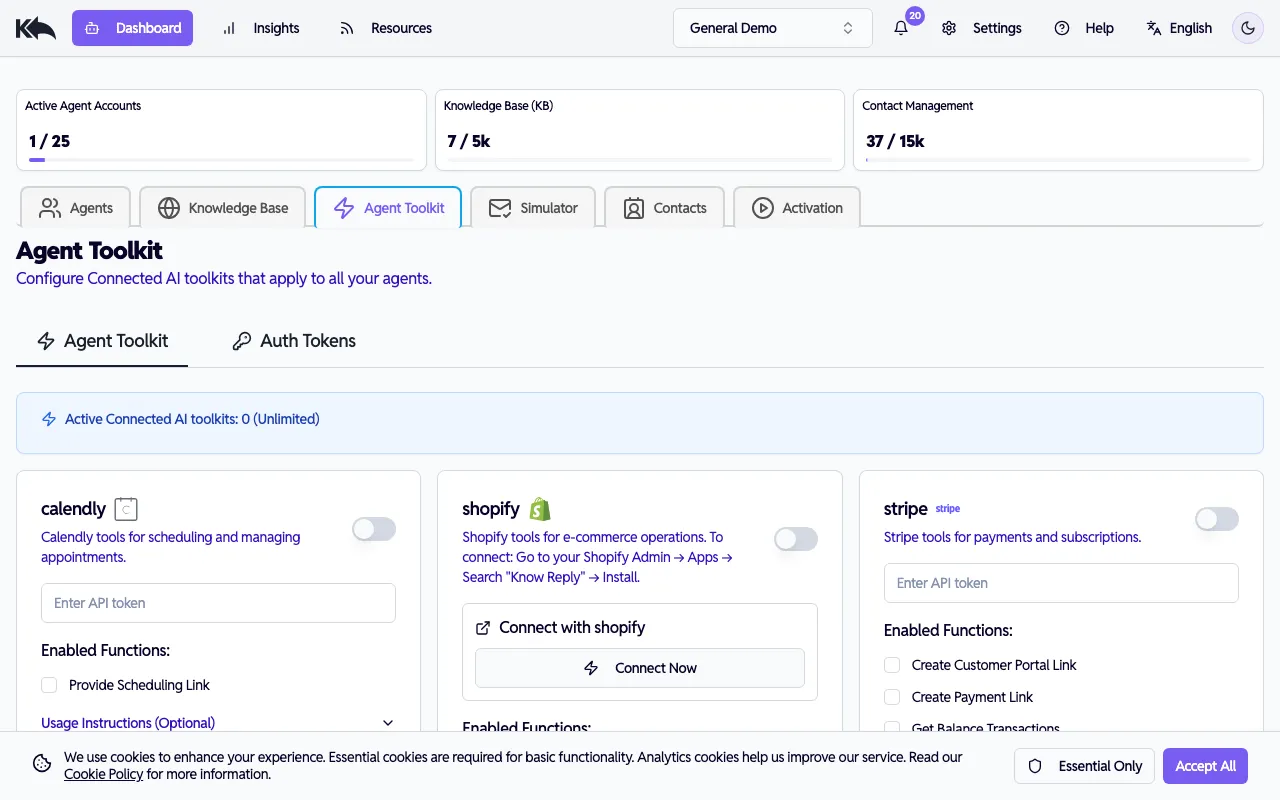Enable the calendly toolkit toggle

(x=373, y=529)
